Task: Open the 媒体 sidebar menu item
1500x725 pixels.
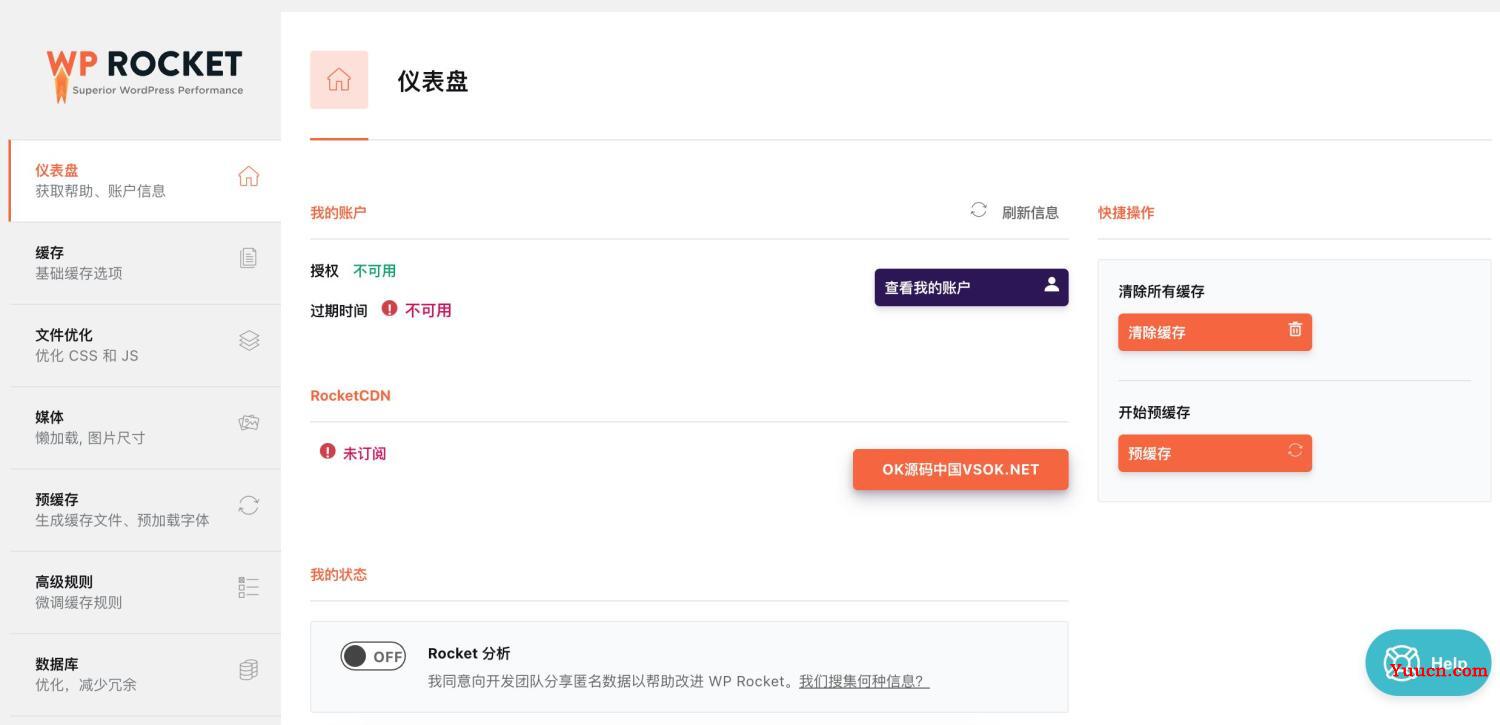Action: [x=145, y=427]
